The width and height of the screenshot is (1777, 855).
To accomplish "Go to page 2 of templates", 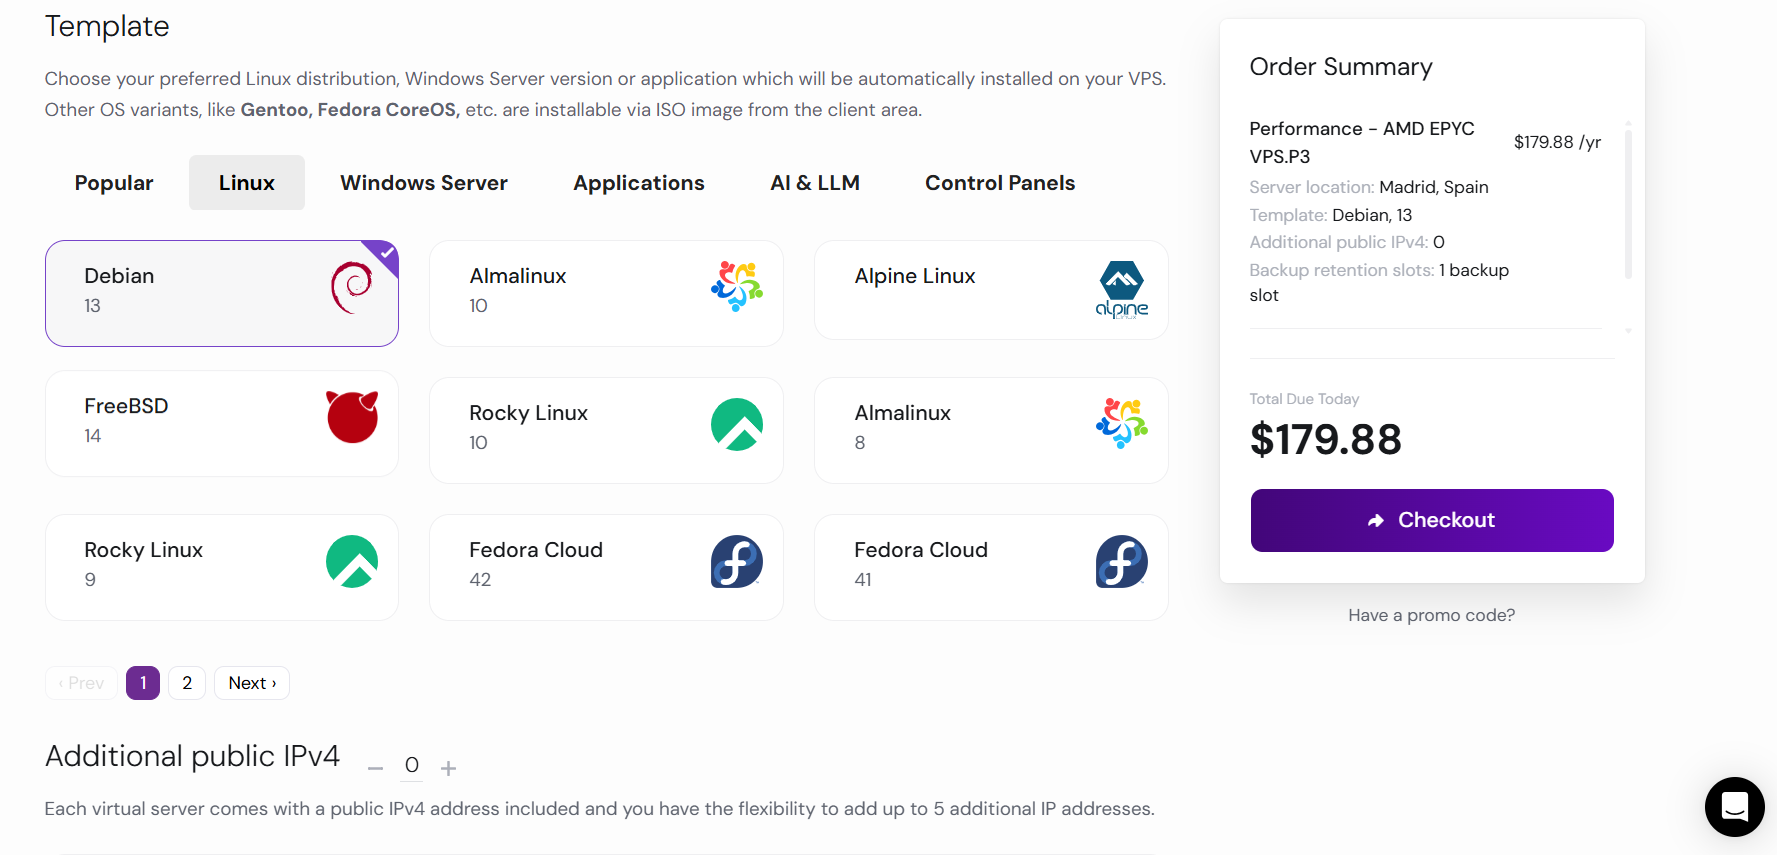I will 187,683.
